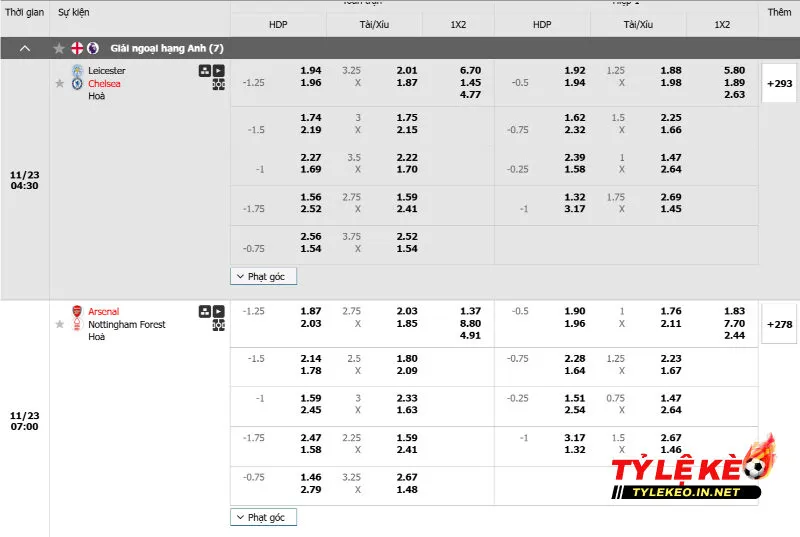
Task: Select the 6.70 Leicester full-match 1X2 odds
Action: point(470,71)
